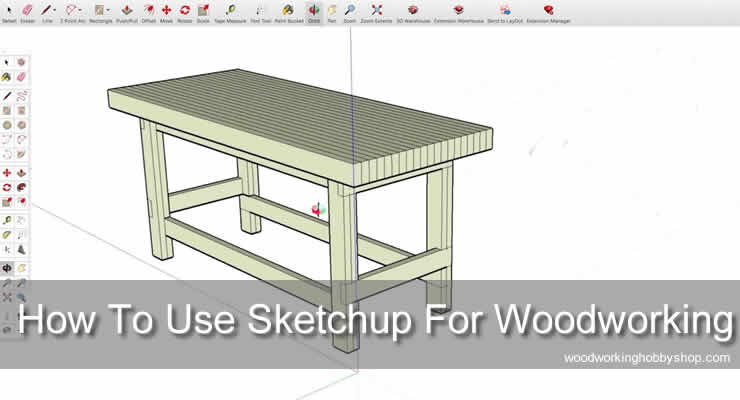740x400 pixels.
Task: Open the 3D Warehouse
Action: [413, 9]
